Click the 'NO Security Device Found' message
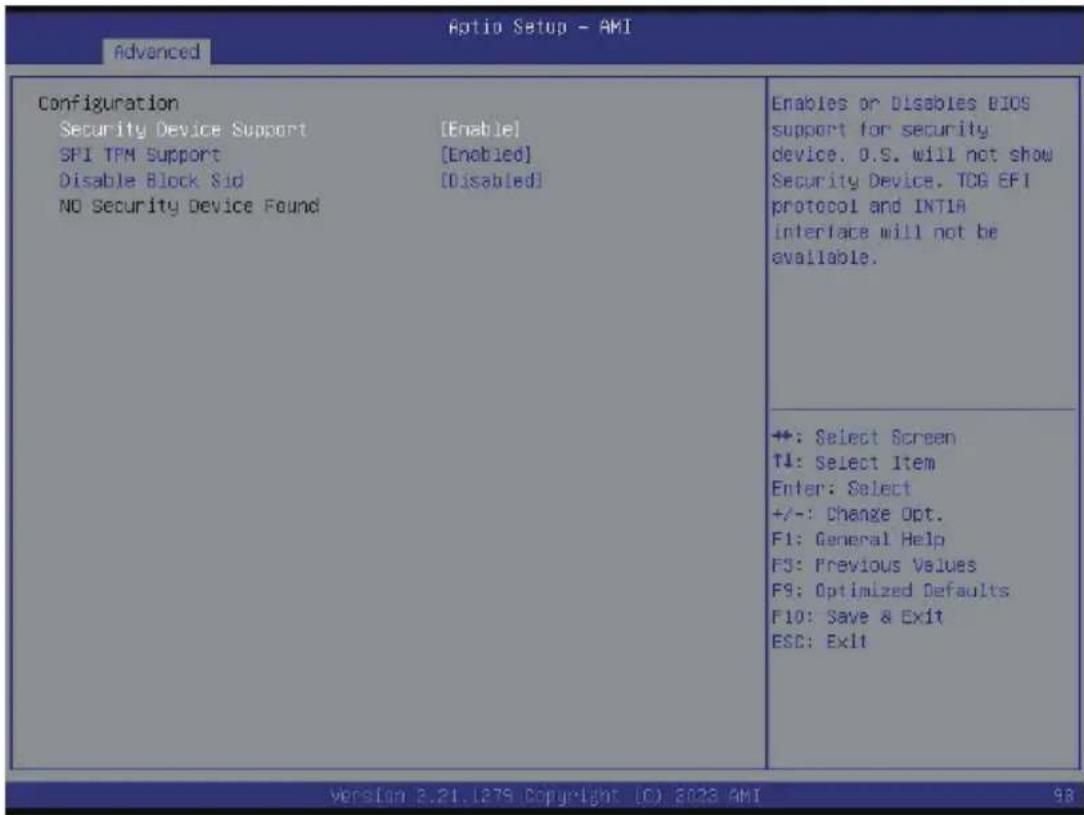Image resolution: width=1084 pixels, height=815 pixels. coord(189,206)
